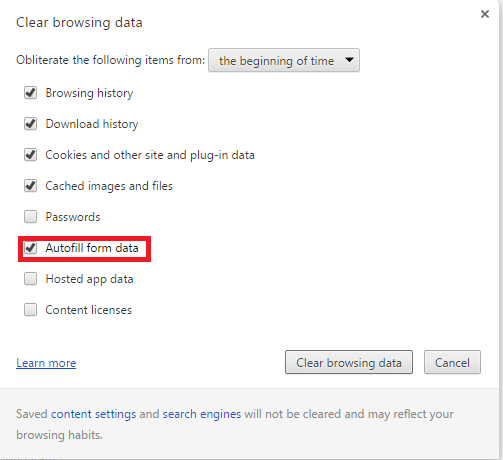Open the time range dropdown
The image size is (503, 460).
coord(284,60)
